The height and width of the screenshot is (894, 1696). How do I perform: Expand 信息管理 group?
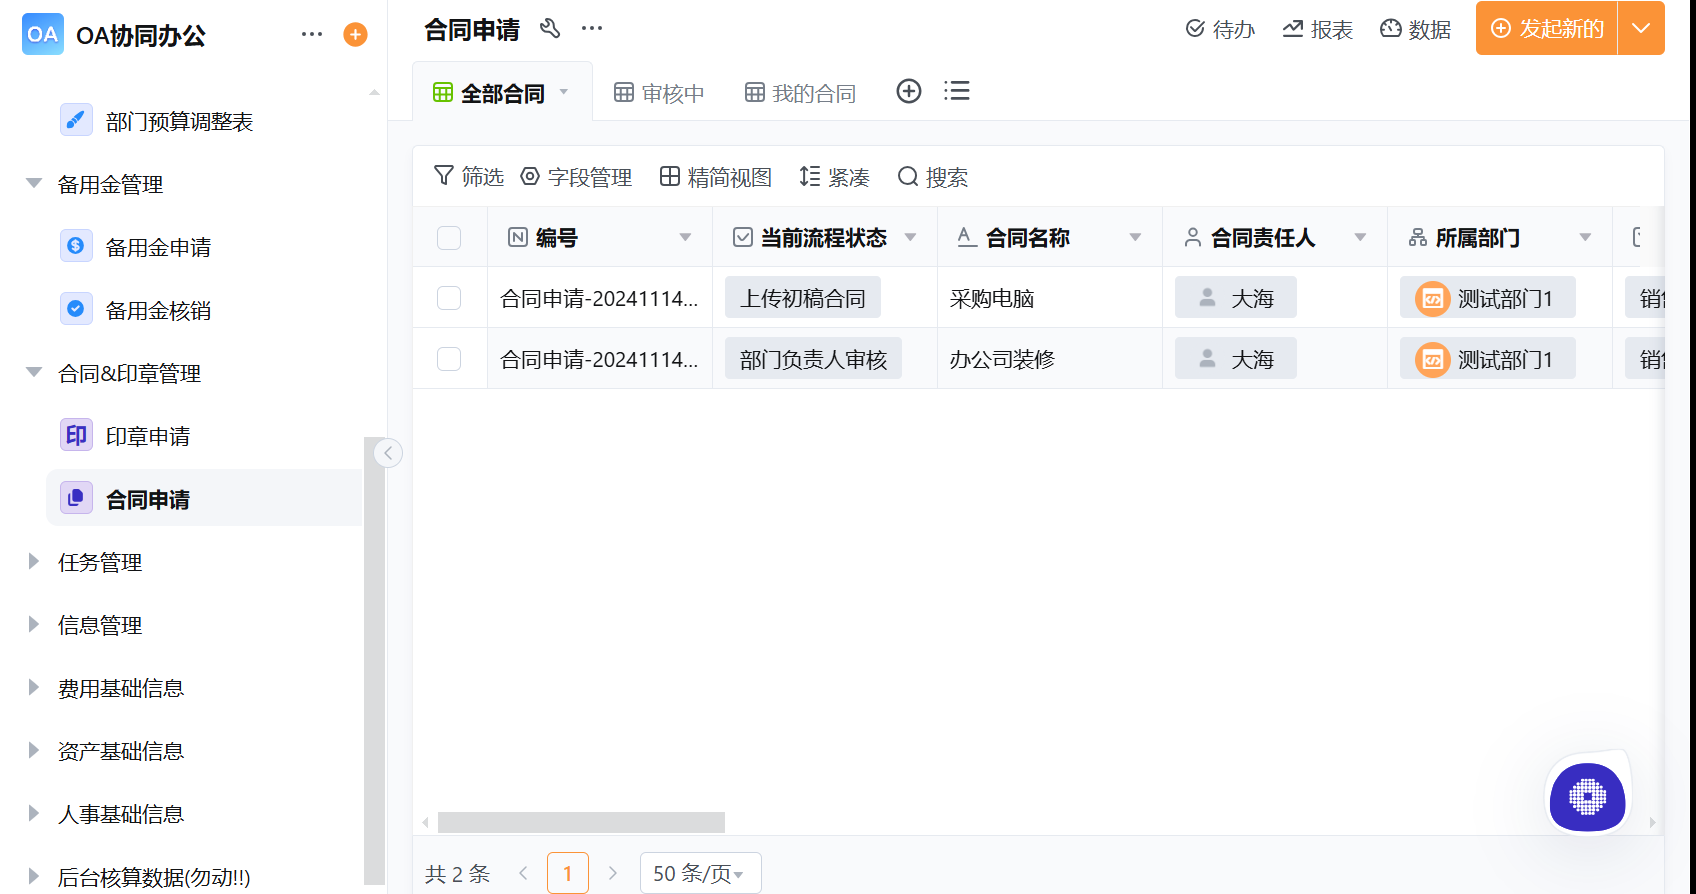(34, 625)
